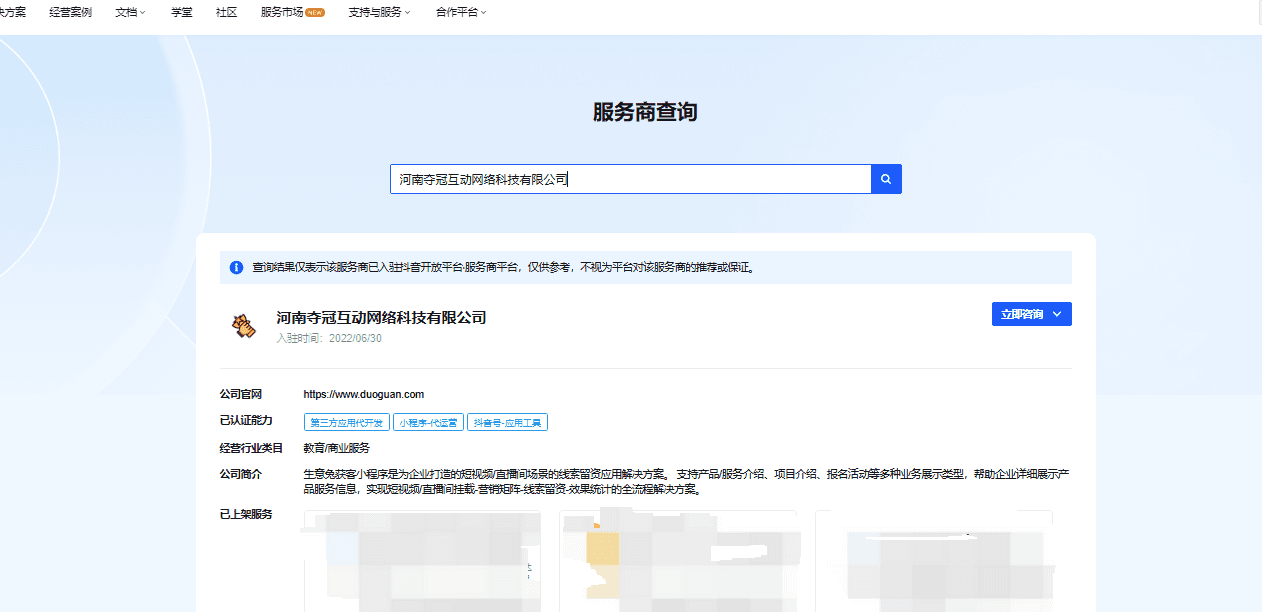Open the third listed service card thumbnail
The width and height of the screenshot is (1262, 612).
[x=934, y=560]
